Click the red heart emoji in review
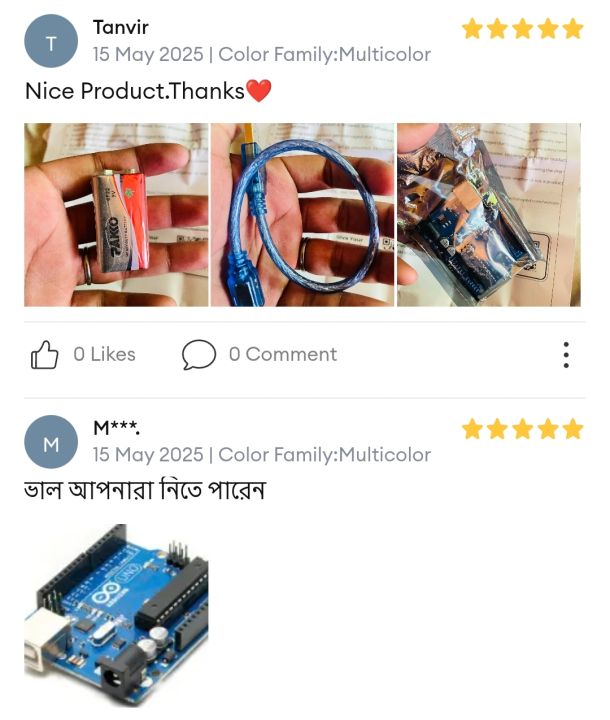Image resolution: width=610 pixels, height=720 pixels. click(259, 90)
